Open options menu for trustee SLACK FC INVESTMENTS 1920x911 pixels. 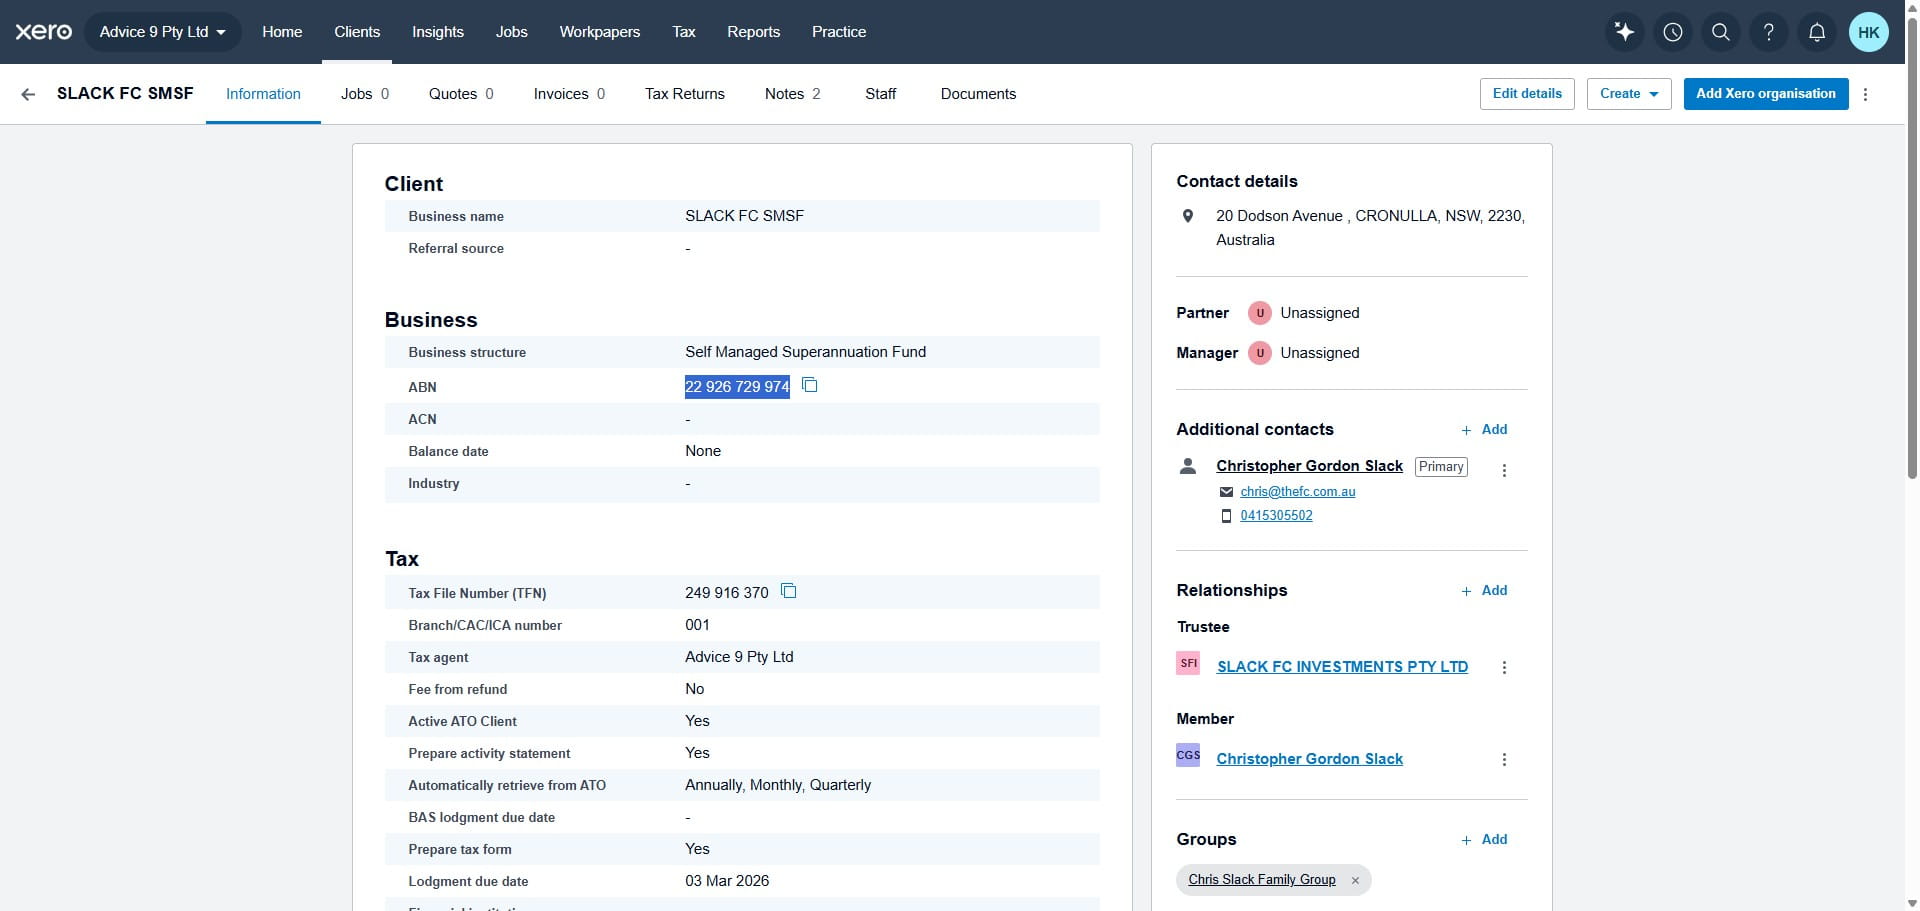pos(1504,667)
